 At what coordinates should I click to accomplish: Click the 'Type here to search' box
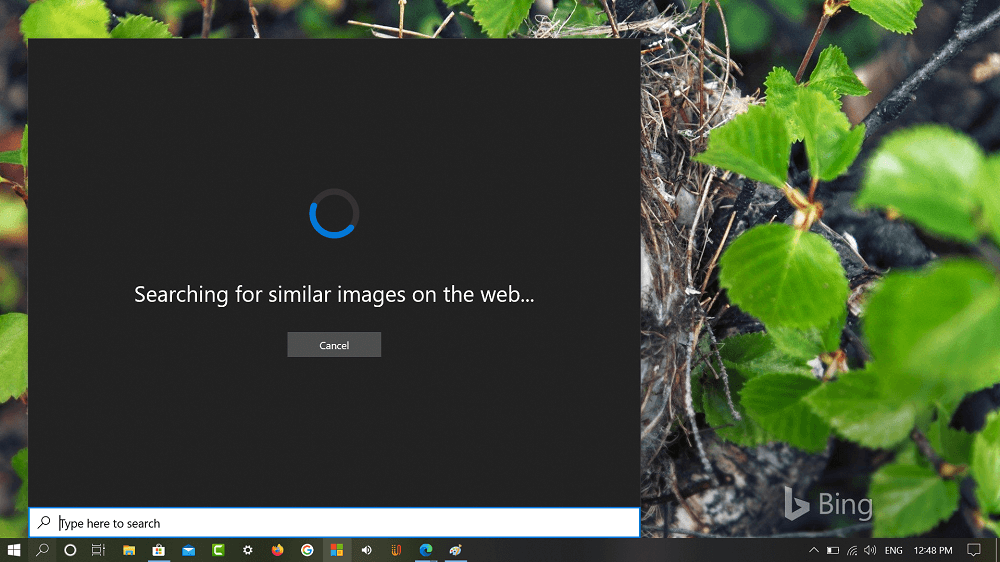[334, 523]
